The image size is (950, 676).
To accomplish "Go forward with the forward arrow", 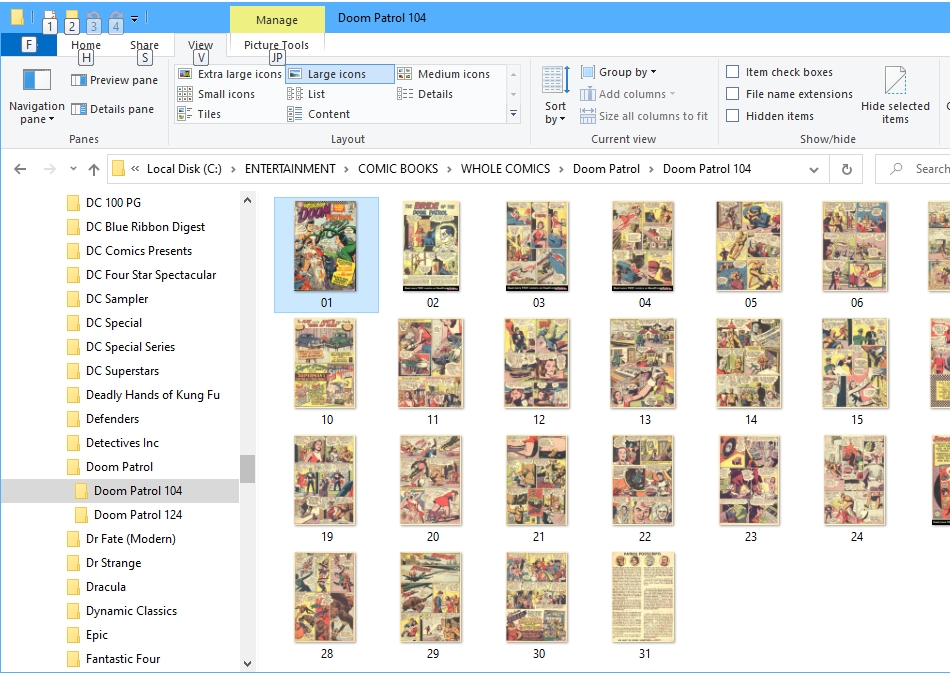I will [x=50, y=169].
